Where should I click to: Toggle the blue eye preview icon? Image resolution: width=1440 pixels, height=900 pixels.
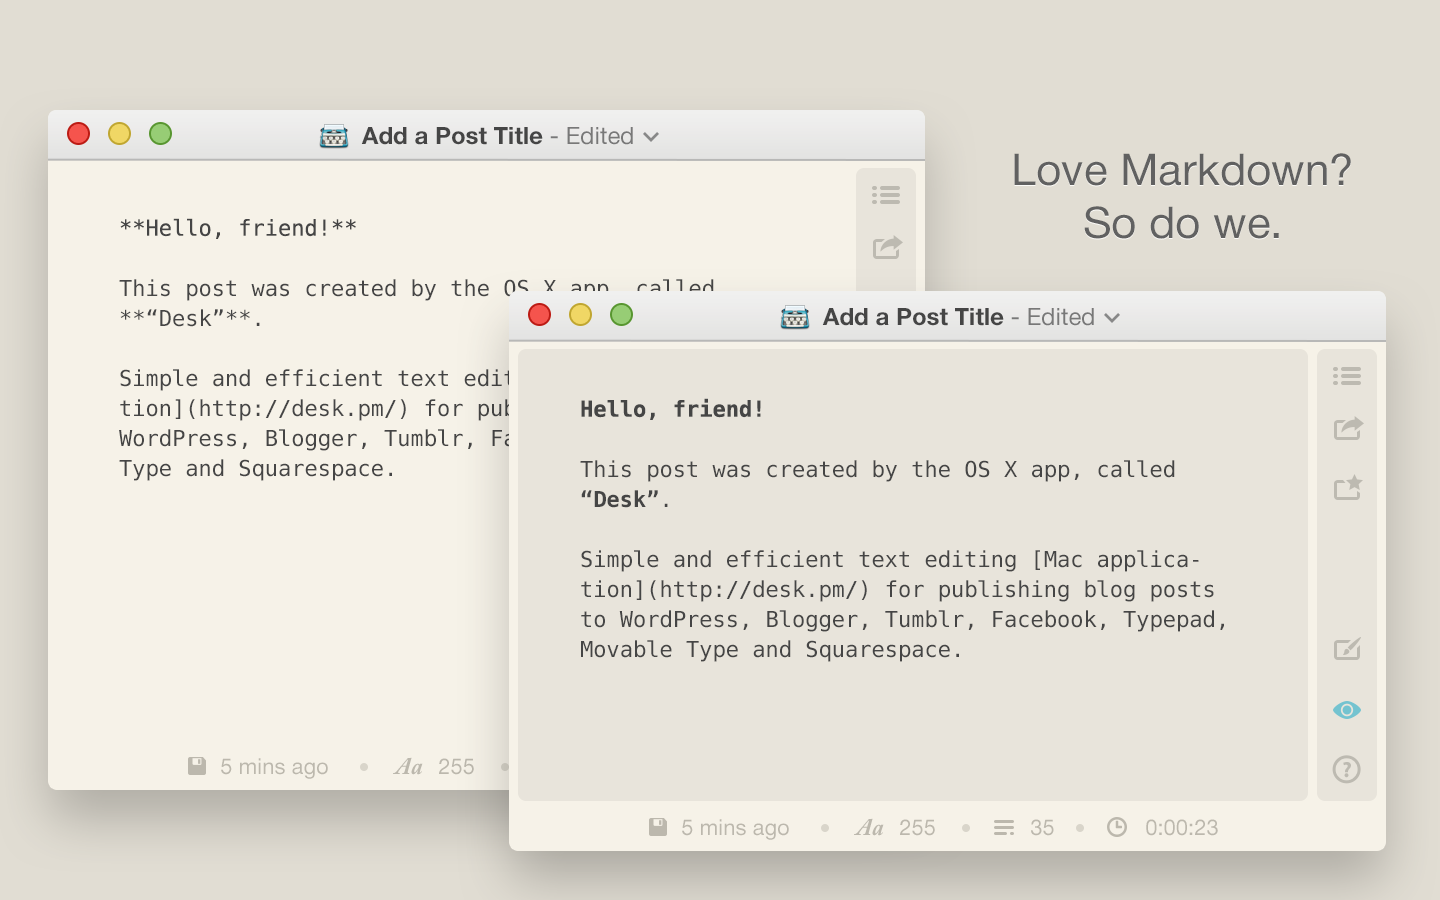pyautogui.click(x=1347, y=710)
